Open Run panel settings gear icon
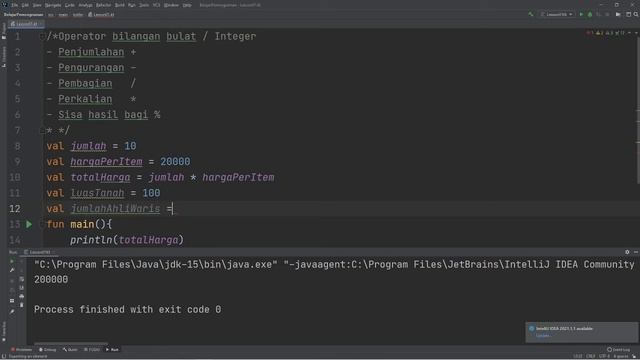Image resolution: width=640 pixels, height=360 pixels. 627,252
